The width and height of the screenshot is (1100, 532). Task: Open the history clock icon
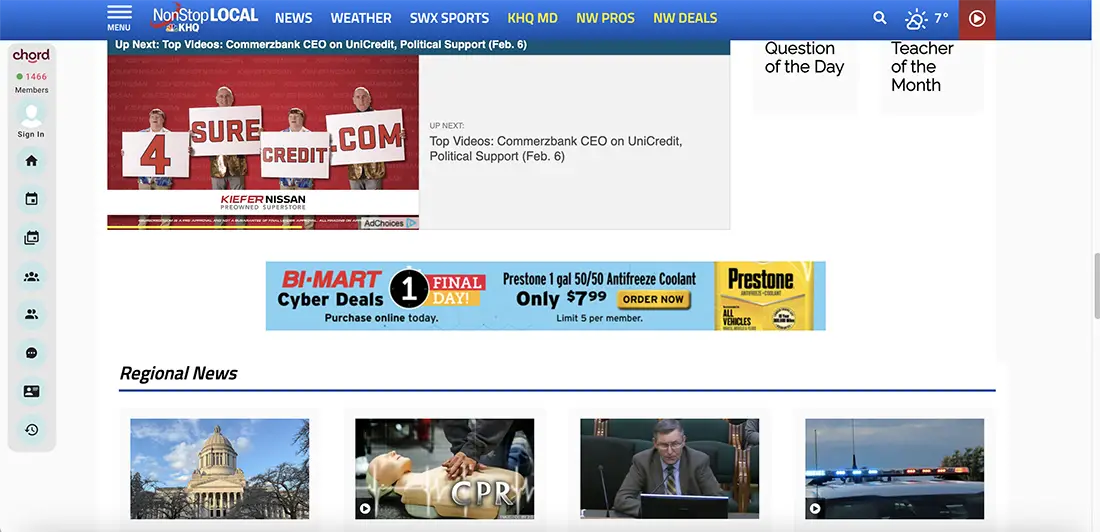pos(32,430)
